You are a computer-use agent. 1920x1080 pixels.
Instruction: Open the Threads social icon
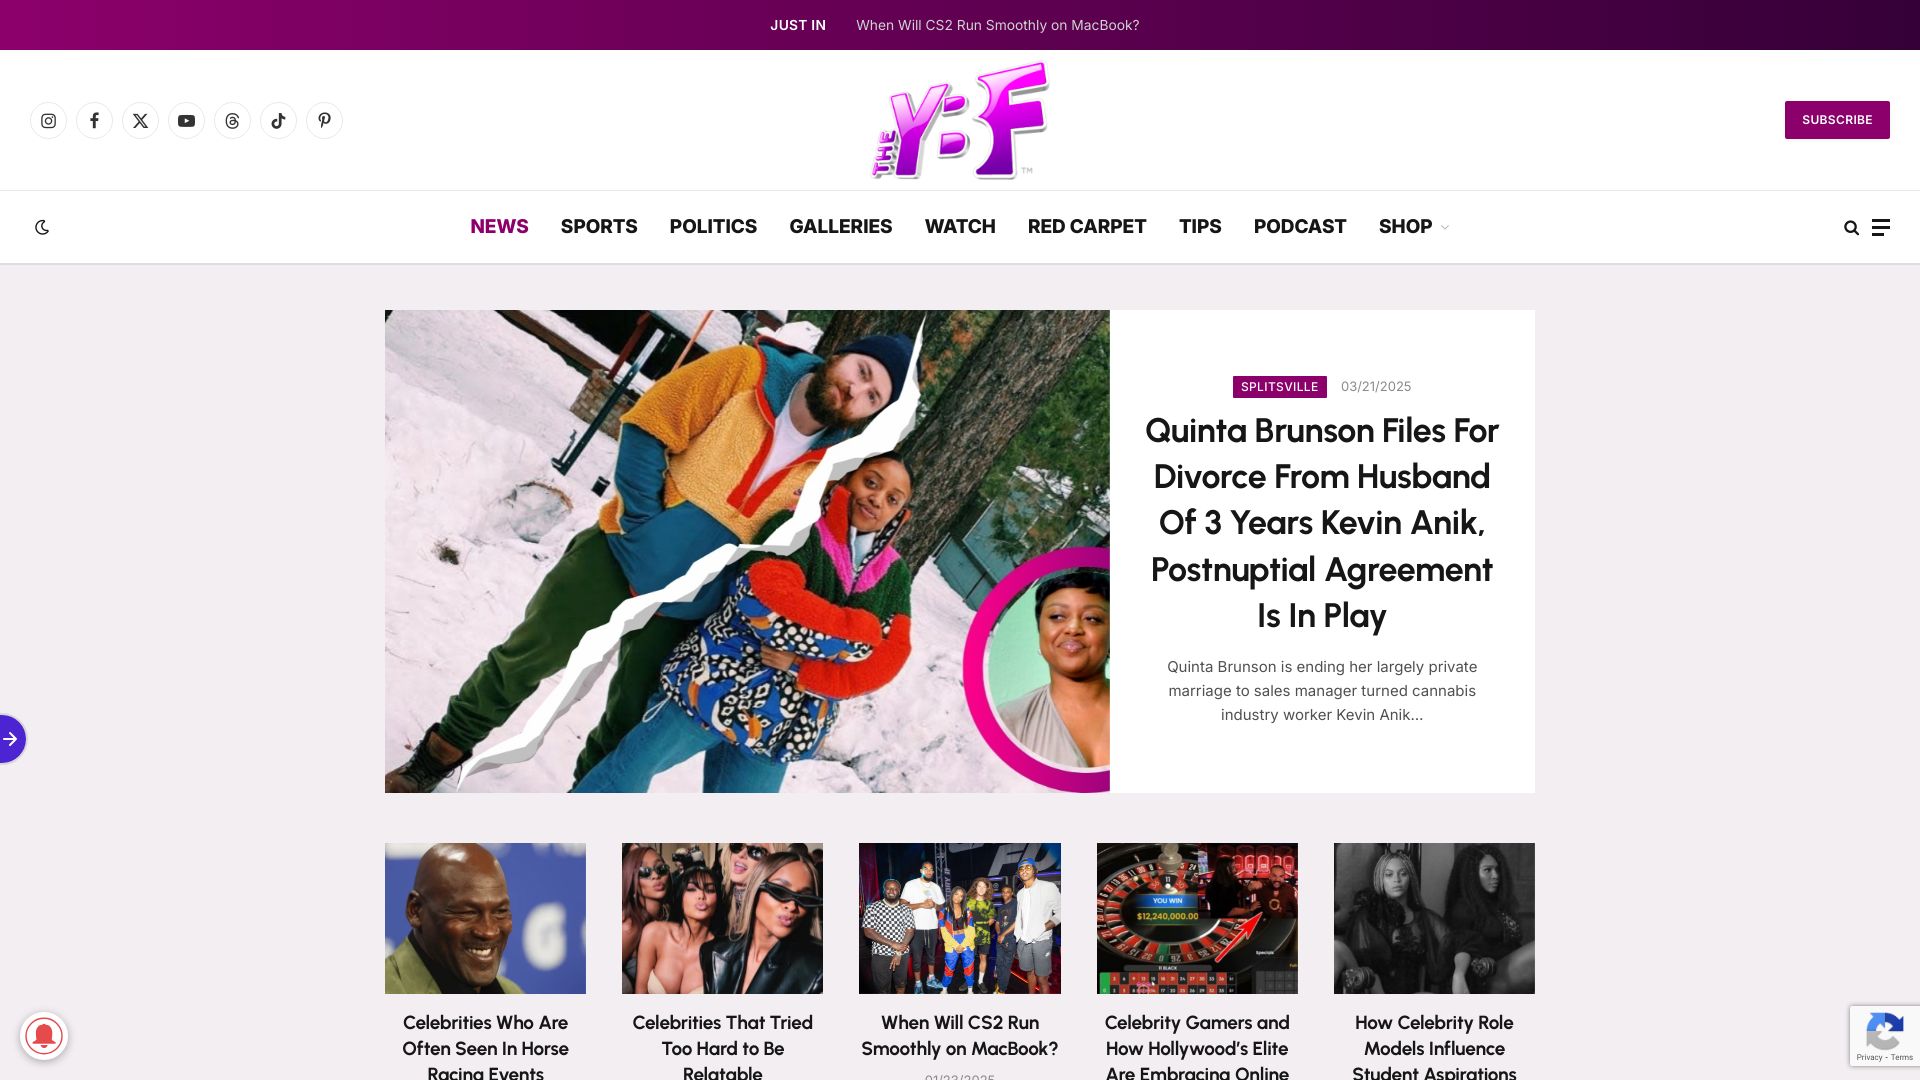pos(232,121)
